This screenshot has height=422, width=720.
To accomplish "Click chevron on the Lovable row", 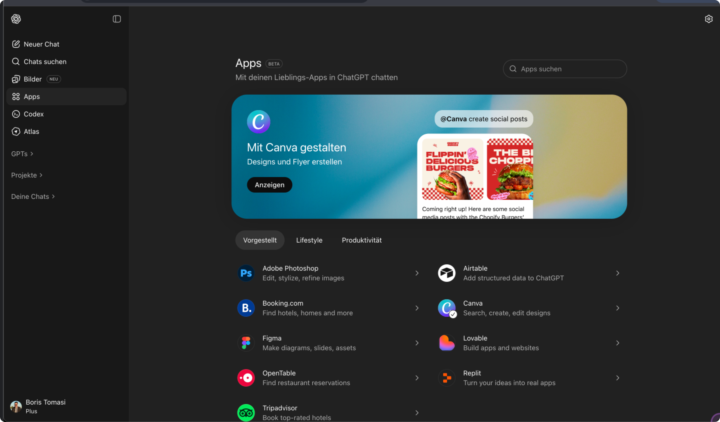I will pyautogui.click(x=618, y=343).
